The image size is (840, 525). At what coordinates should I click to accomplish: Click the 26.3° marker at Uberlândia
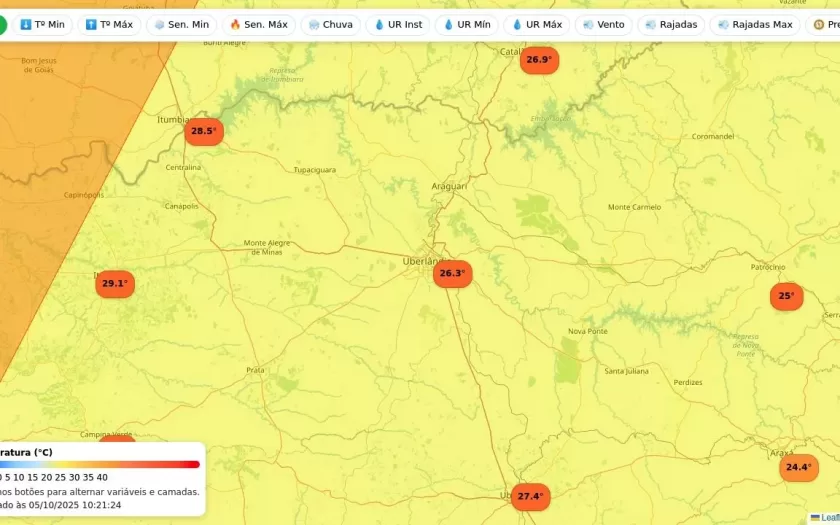452,273
